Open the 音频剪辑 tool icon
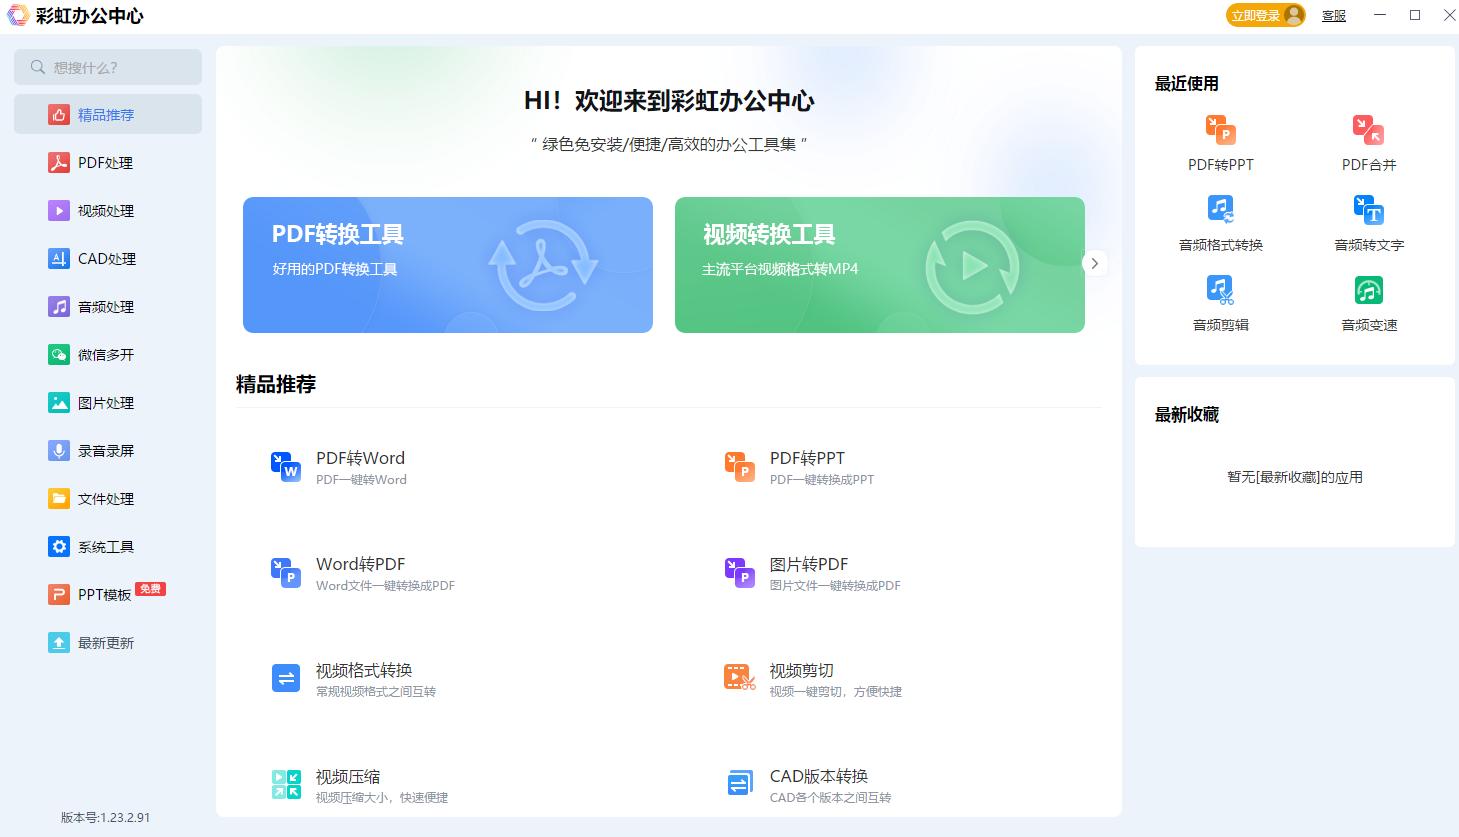1459x837 pixels. click(1219, 300)
